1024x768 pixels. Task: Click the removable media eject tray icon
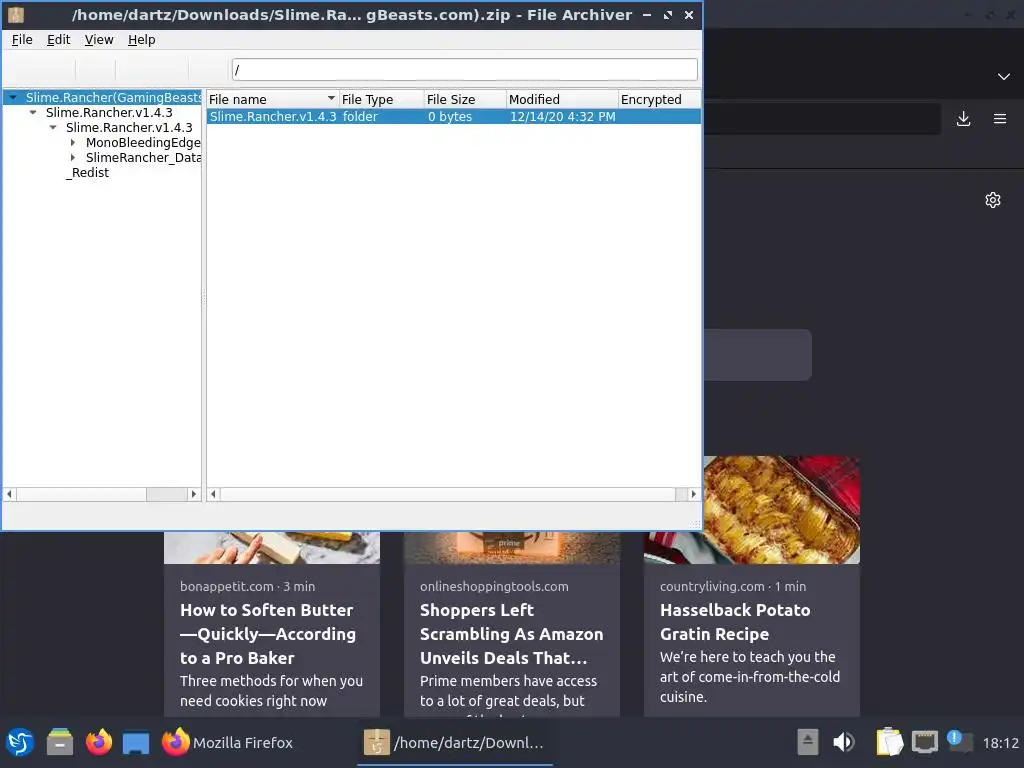808,743
